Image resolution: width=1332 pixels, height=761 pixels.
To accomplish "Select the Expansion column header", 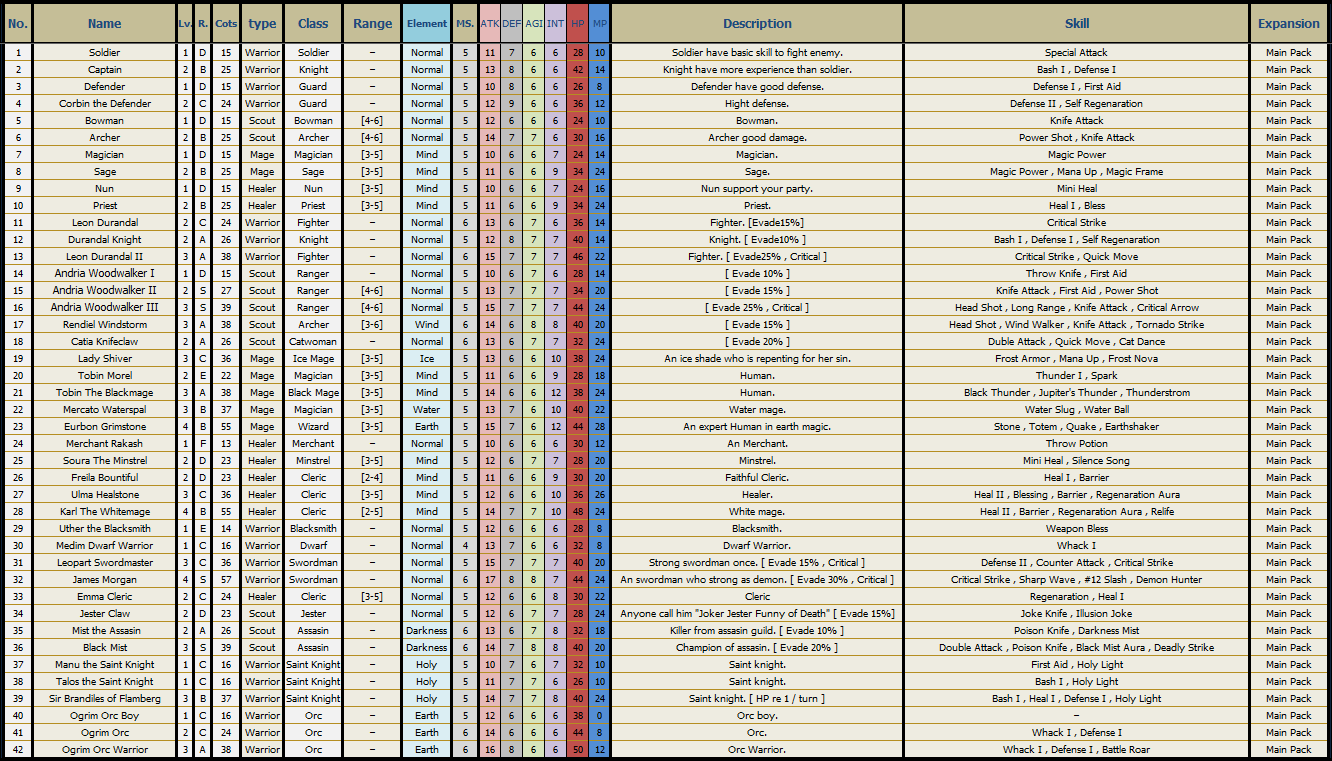I will (1289, 24).
